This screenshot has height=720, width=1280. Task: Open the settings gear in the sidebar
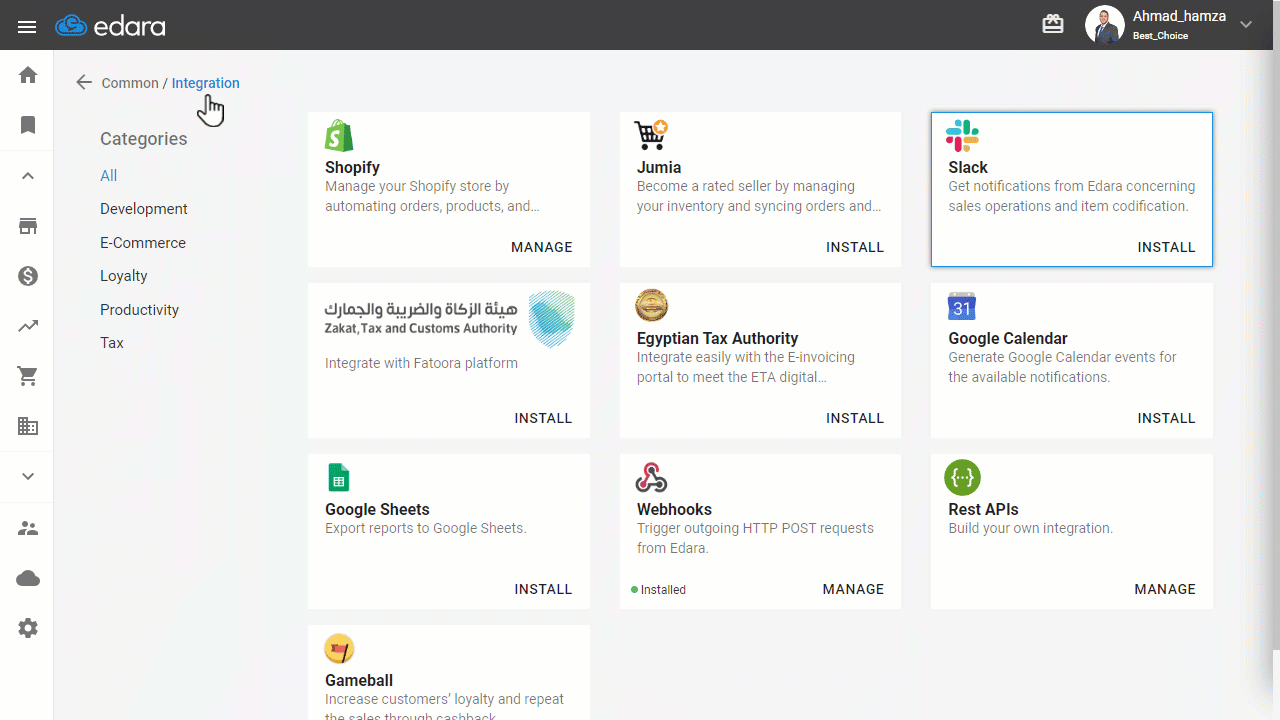pos(28,628)
